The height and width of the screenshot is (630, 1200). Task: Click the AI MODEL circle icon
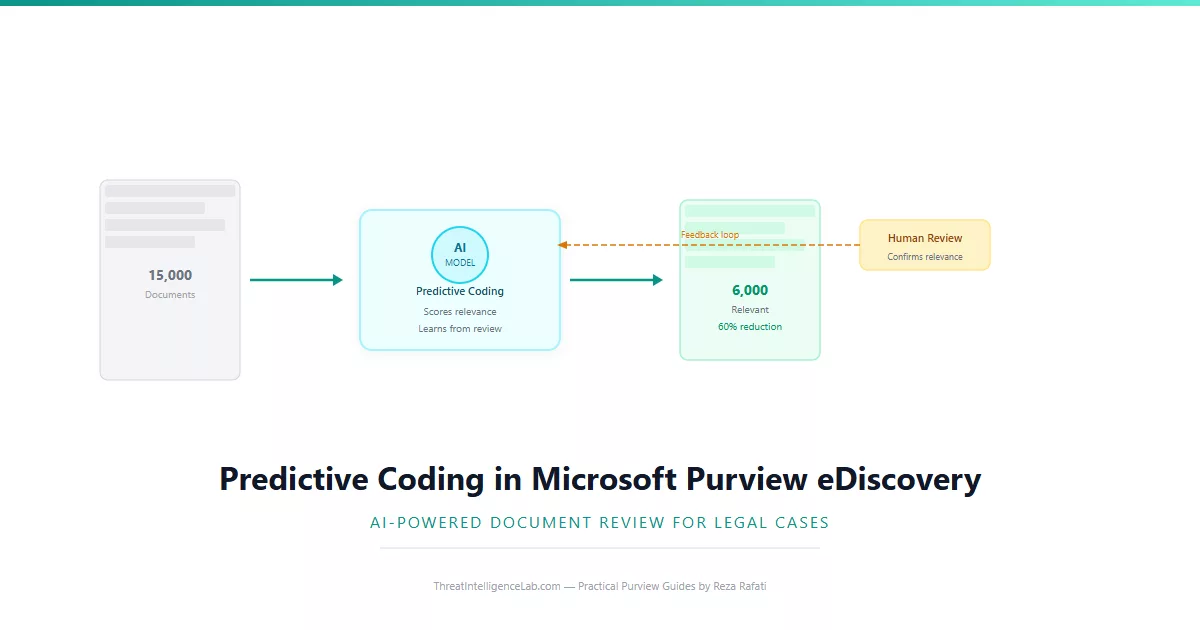click(x=460, y=254)
